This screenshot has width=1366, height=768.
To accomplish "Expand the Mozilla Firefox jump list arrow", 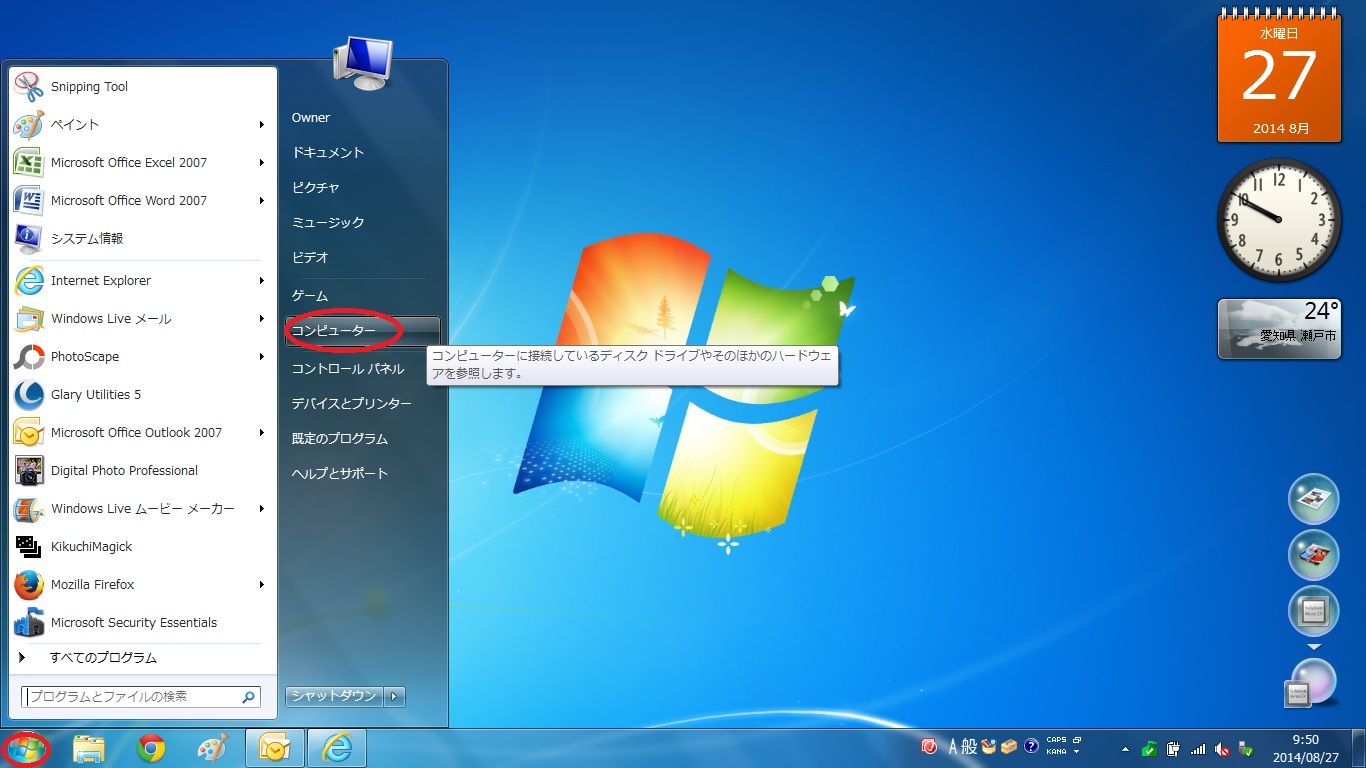I will pyautogui.click(x=261, y=585).
